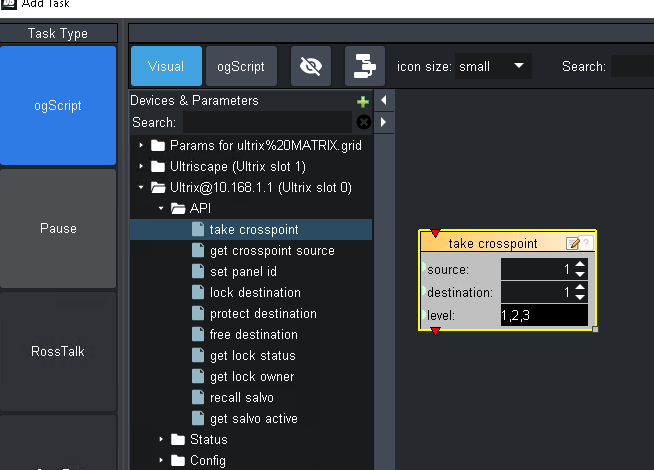Toggle the crossed-out eye visibility button
The width and height of the screenshot is (654, 470).
(311, 66)
